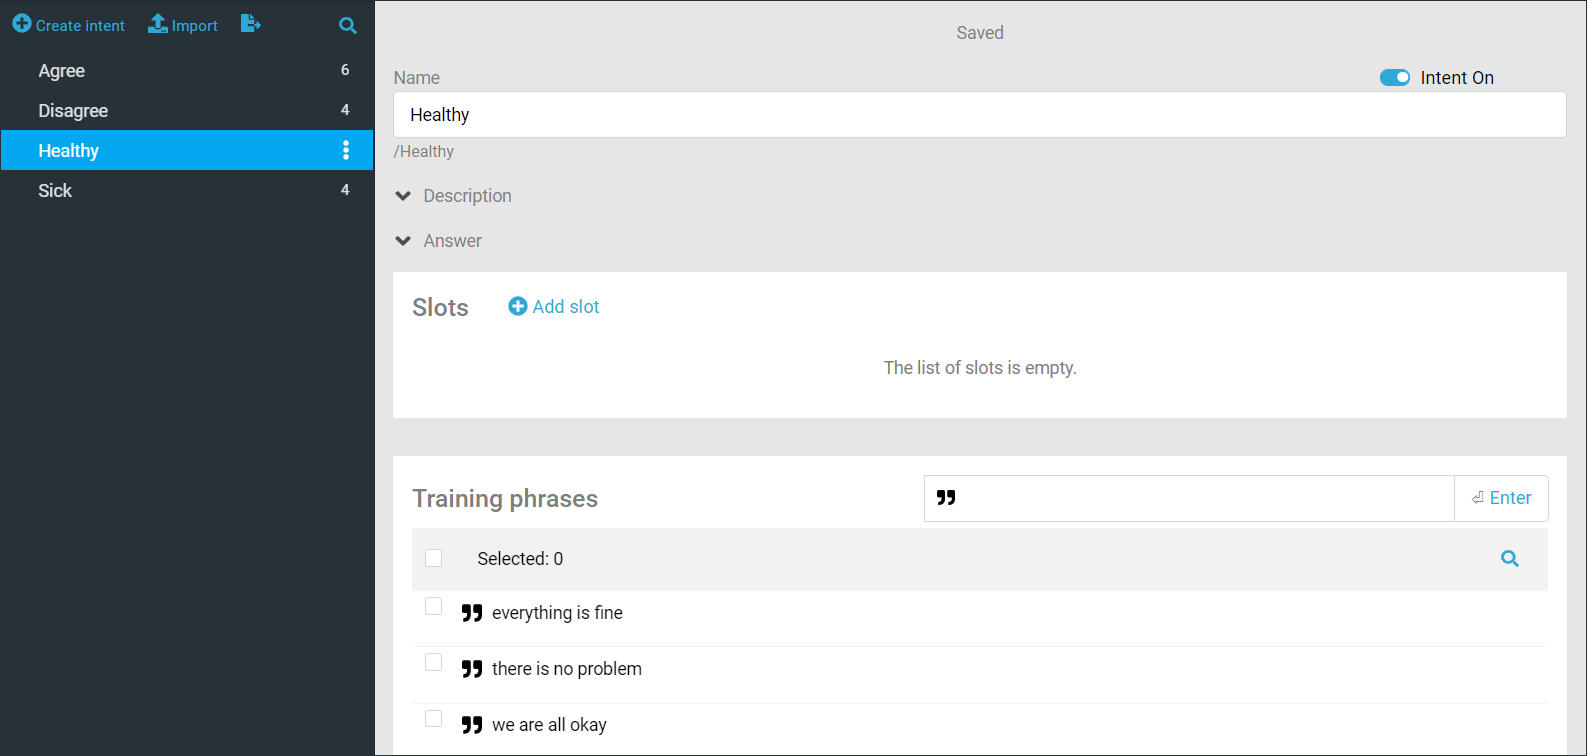This screenshot has height=756, width=1587.
Task: Click the quote icon beside 'we are all okay'
Action: pyautogui.click(x=472, y=724)
